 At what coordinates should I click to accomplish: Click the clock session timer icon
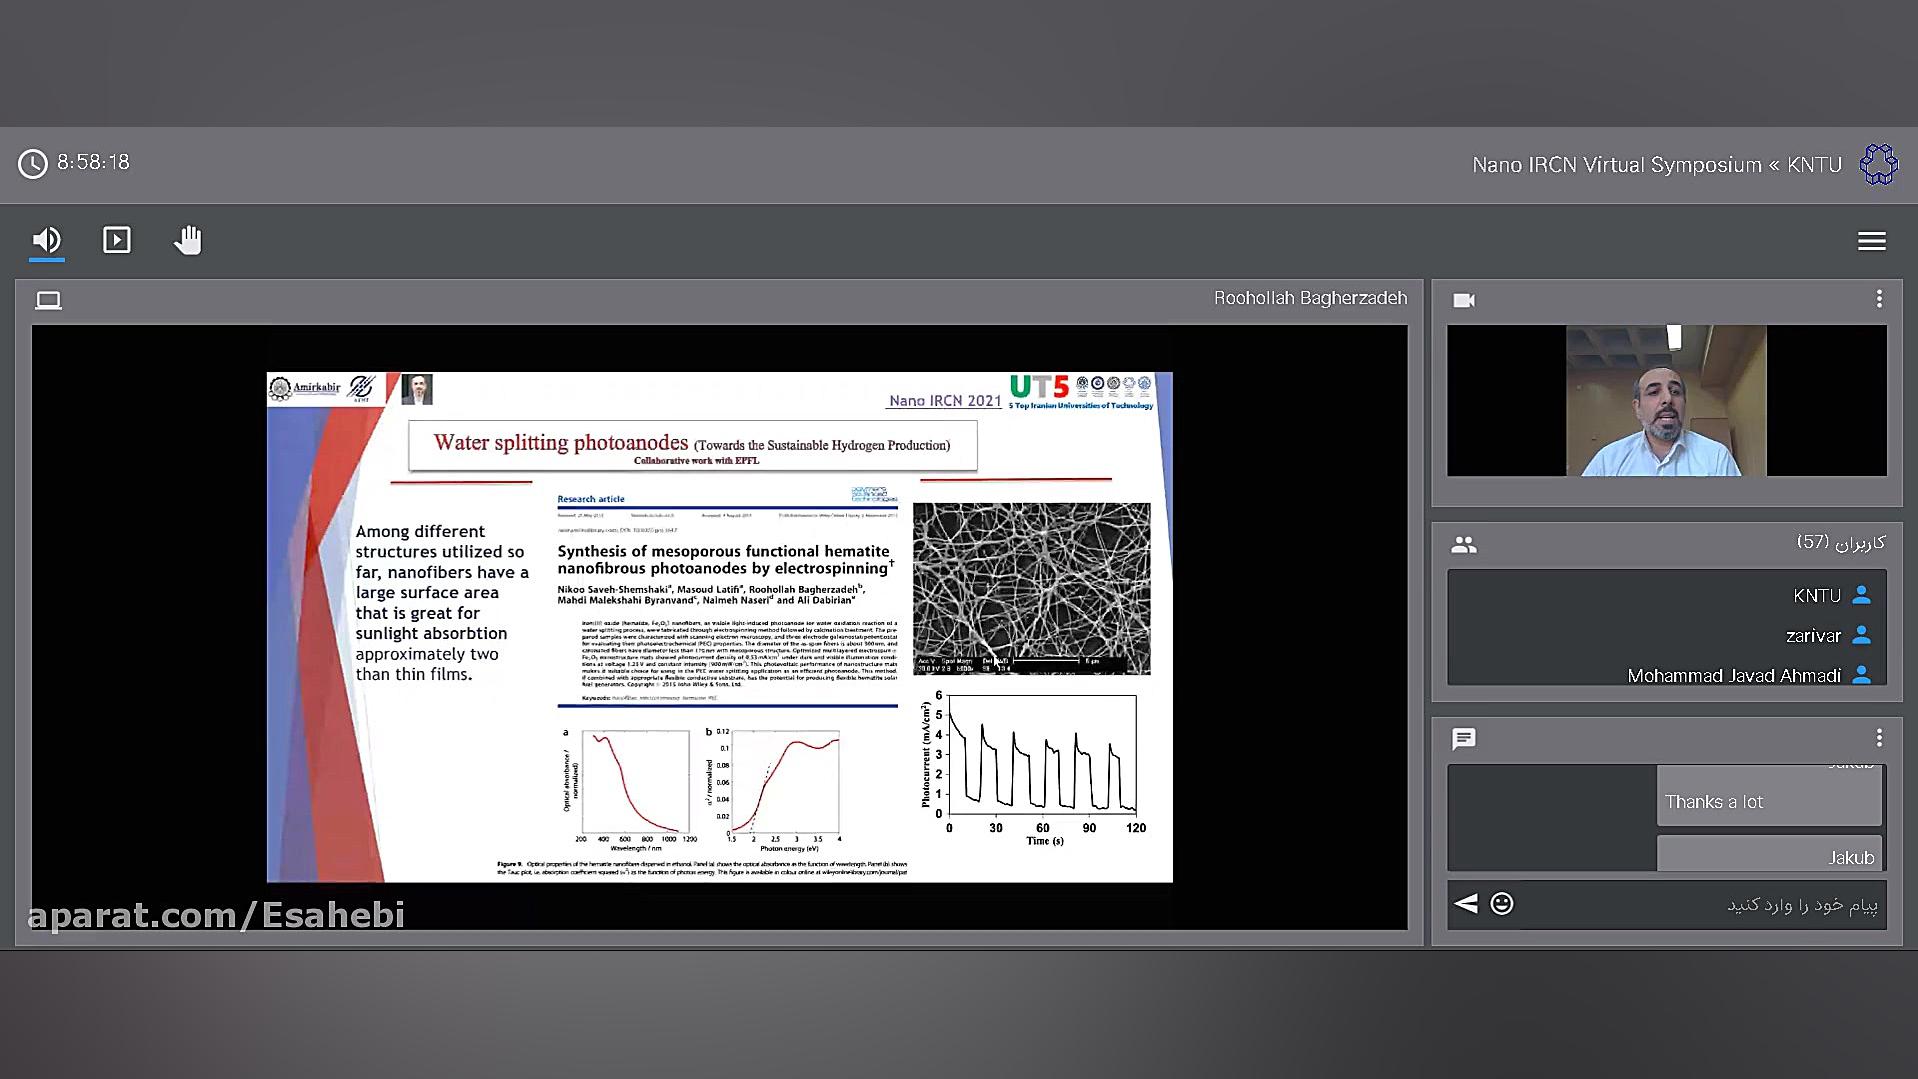point(33,164)
